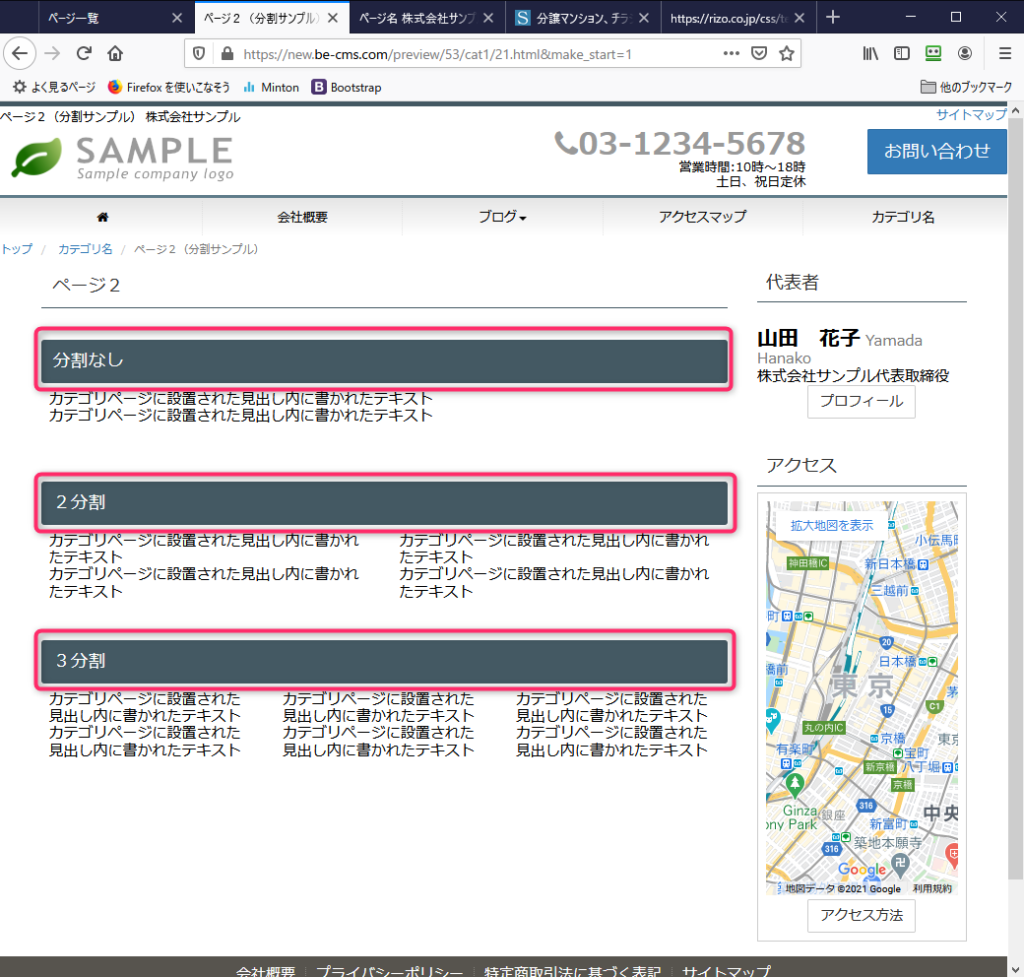Open a new browser tab with plus
The height and width of the screenshot is (977, 1024).
[x=833, y=17]
